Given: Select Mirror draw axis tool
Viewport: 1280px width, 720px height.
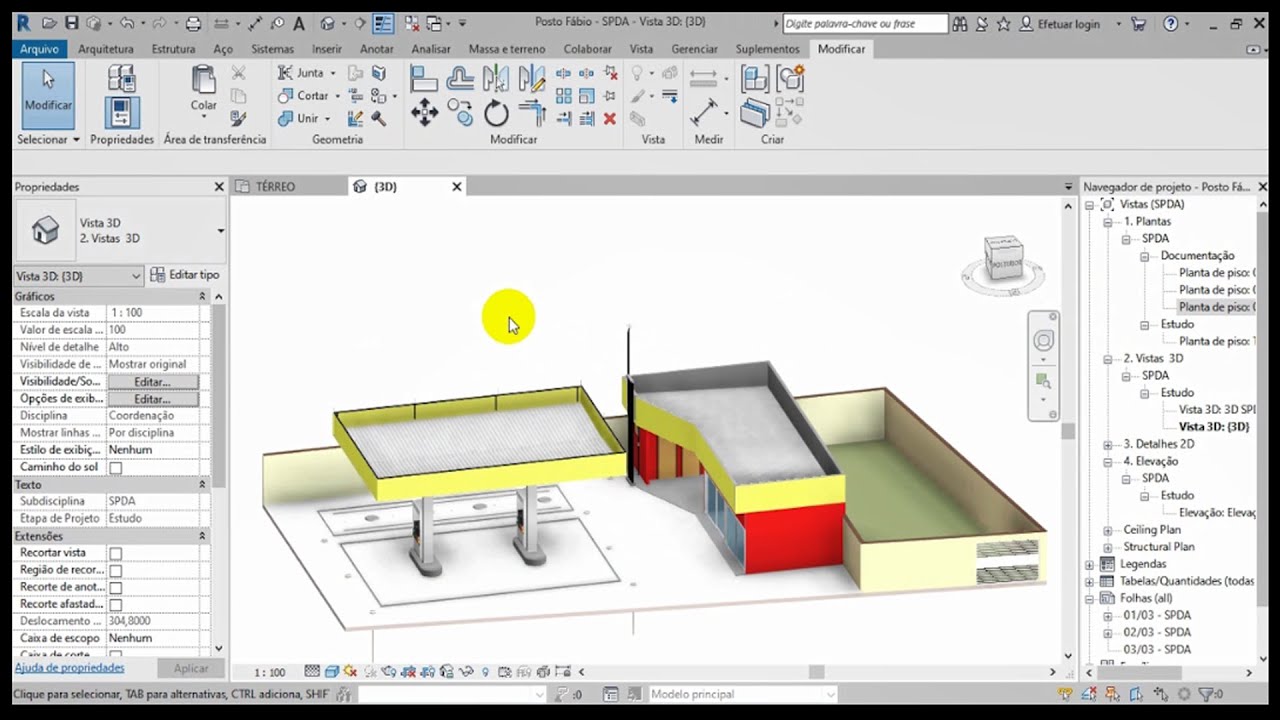Looking at the screenshot, I should pyautogui.click(x=532, y=78).
